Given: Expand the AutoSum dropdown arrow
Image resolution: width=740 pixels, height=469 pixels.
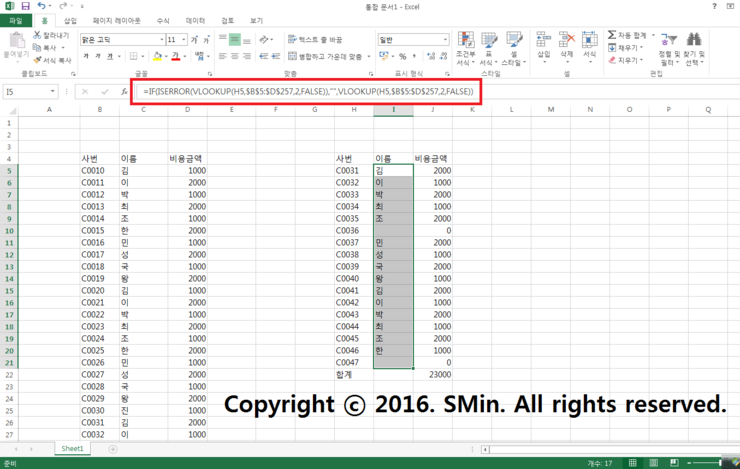Looking at the screenshot, I should coord(653,35).
